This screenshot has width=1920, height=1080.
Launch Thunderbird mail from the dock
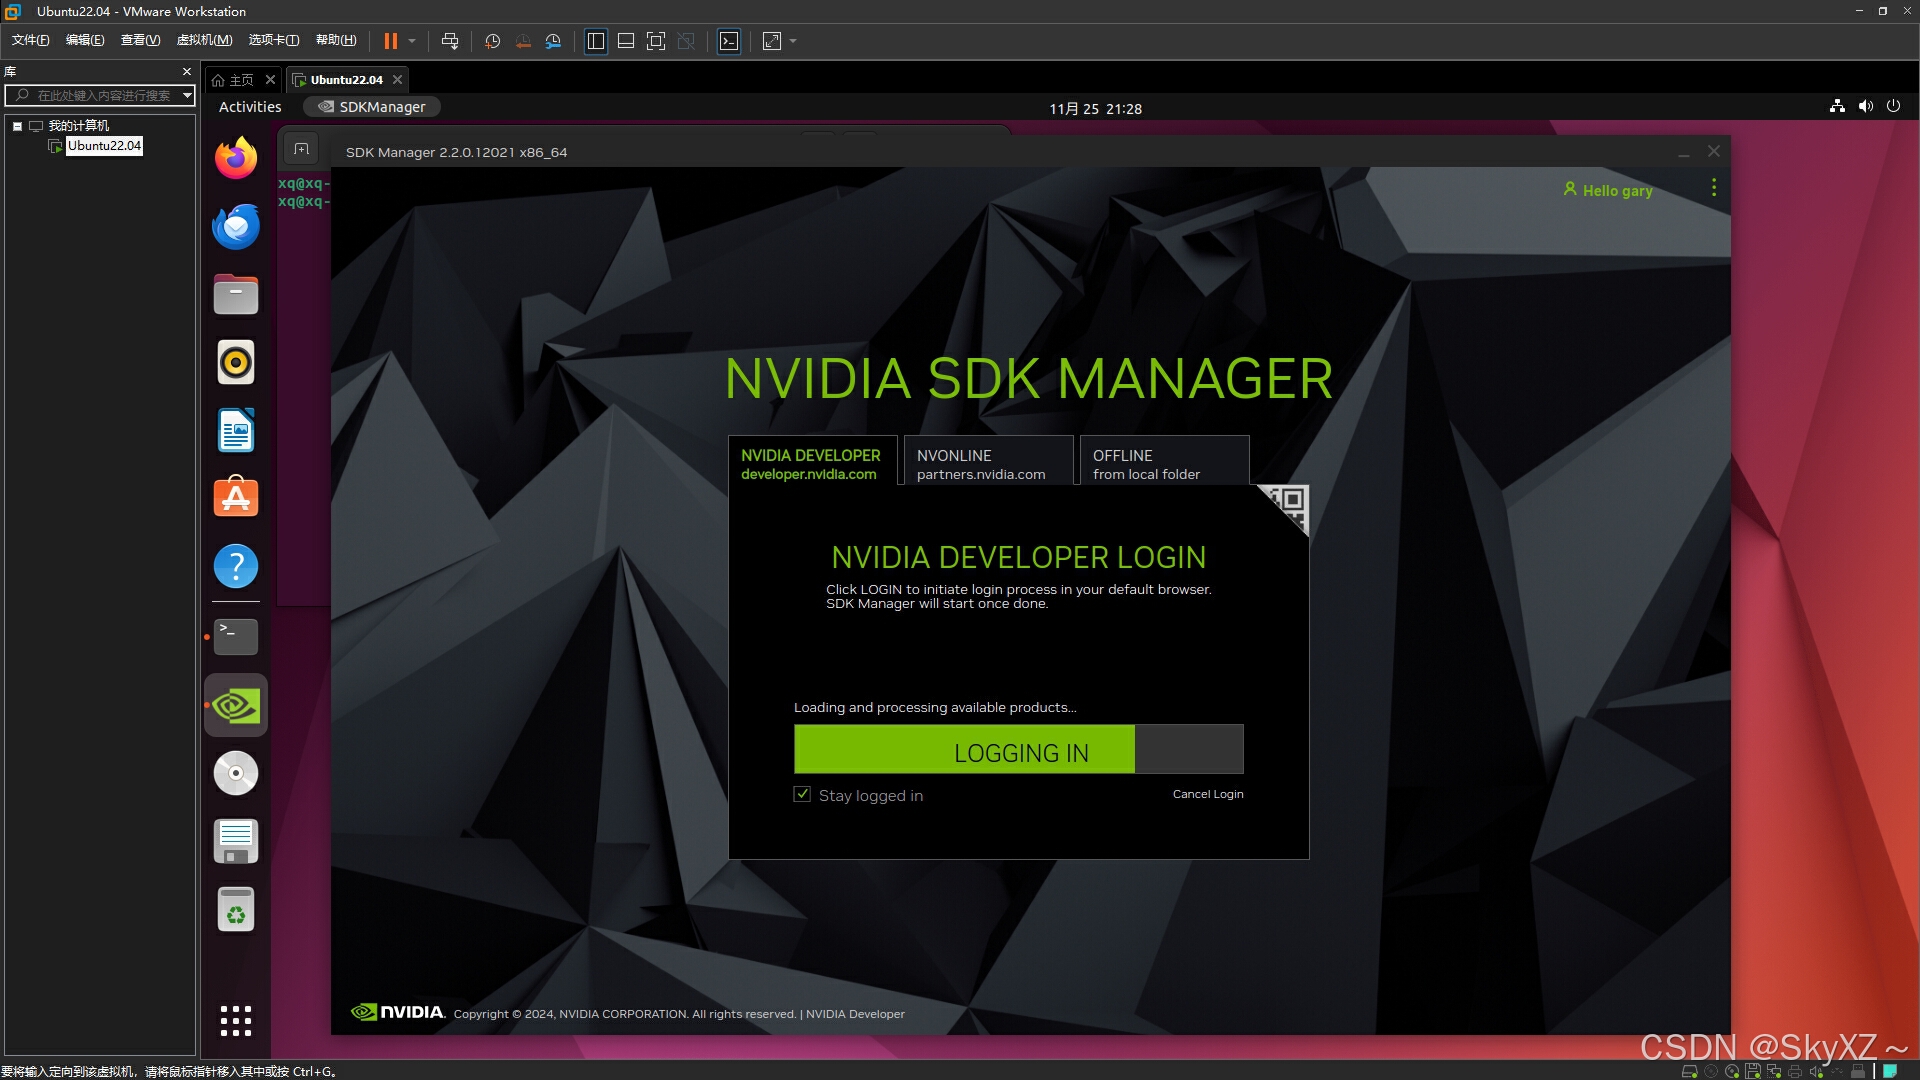click(x=236, y=227)
